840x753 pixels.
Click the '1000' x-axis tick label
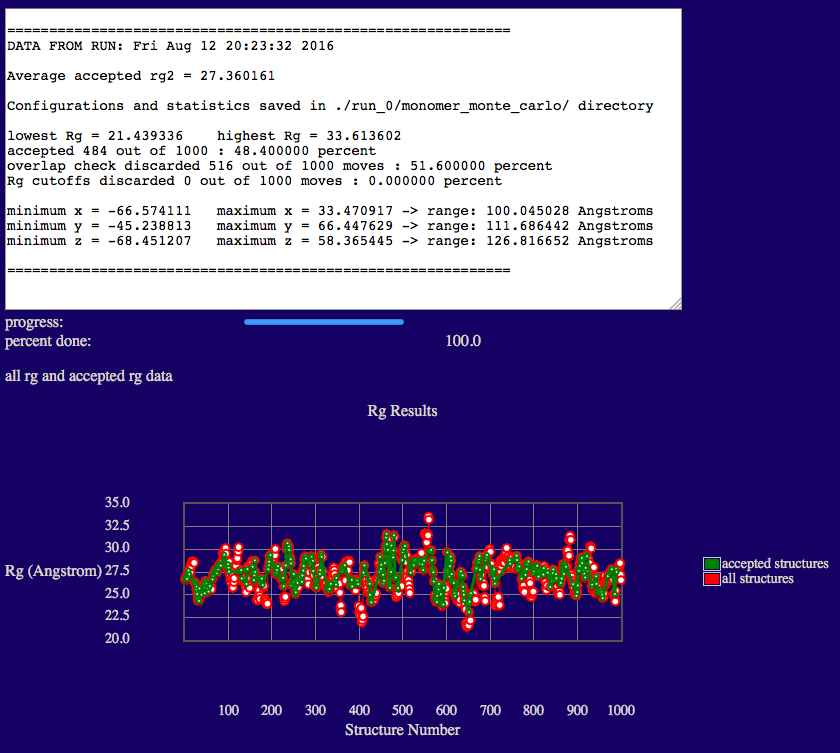[x=621, y=710]
